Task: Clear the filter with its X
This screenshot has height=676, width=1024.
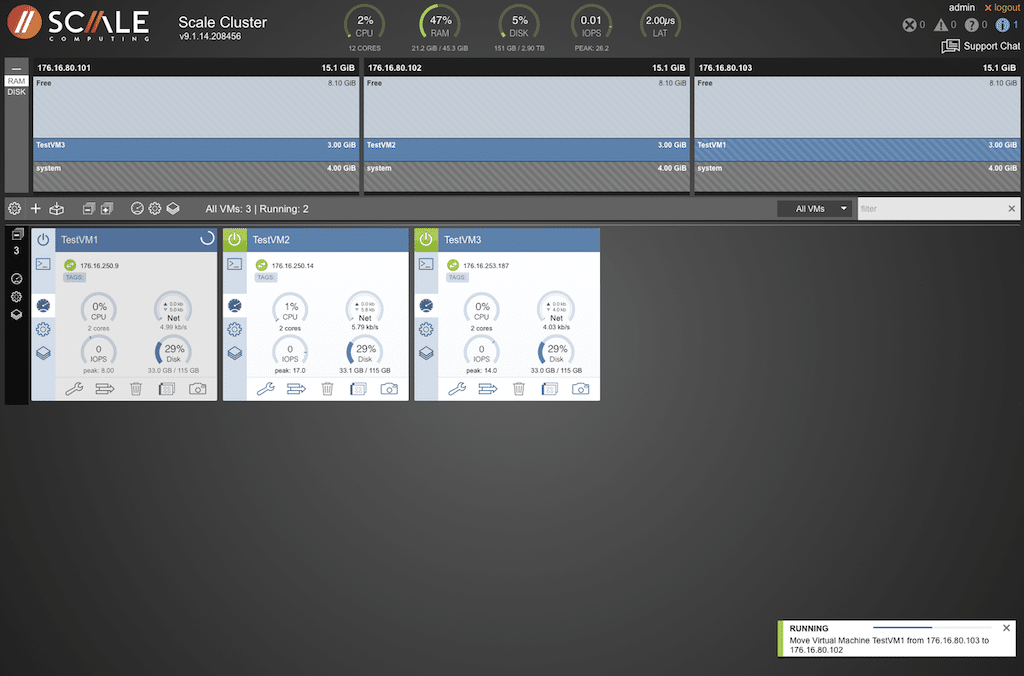Action: pyautogui.click(x=1012, y=209)
